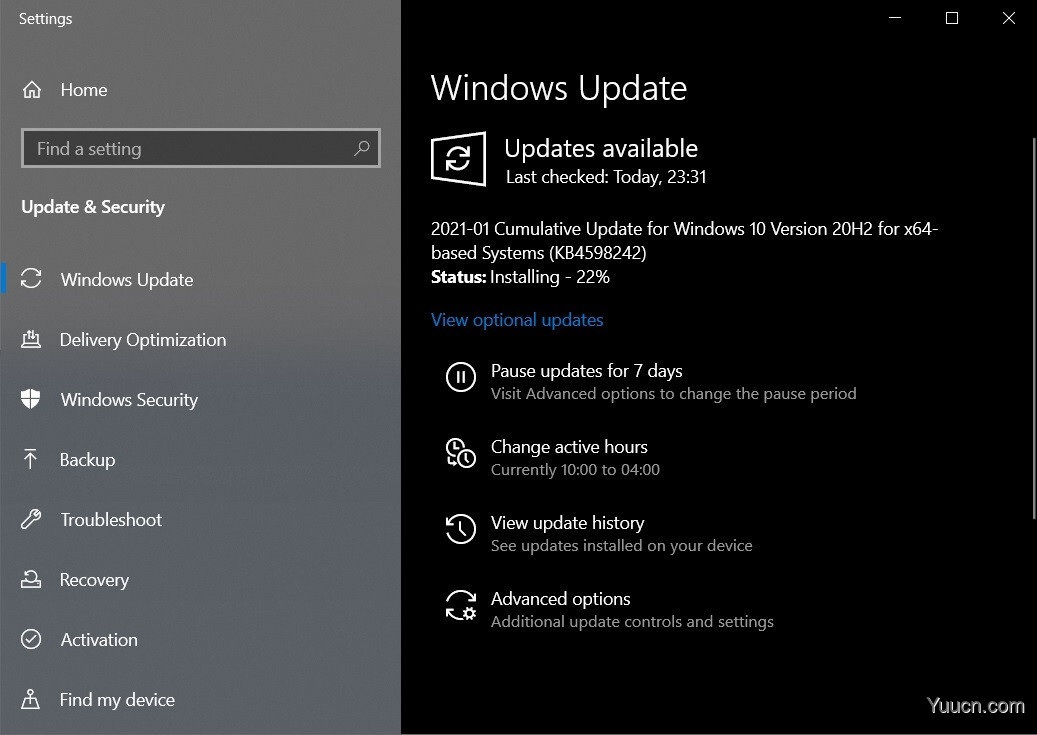Viewport: 1037px width, 735px height.
Task: Click the Backup upload arrow icon
Action: click(x=30, y=458)
